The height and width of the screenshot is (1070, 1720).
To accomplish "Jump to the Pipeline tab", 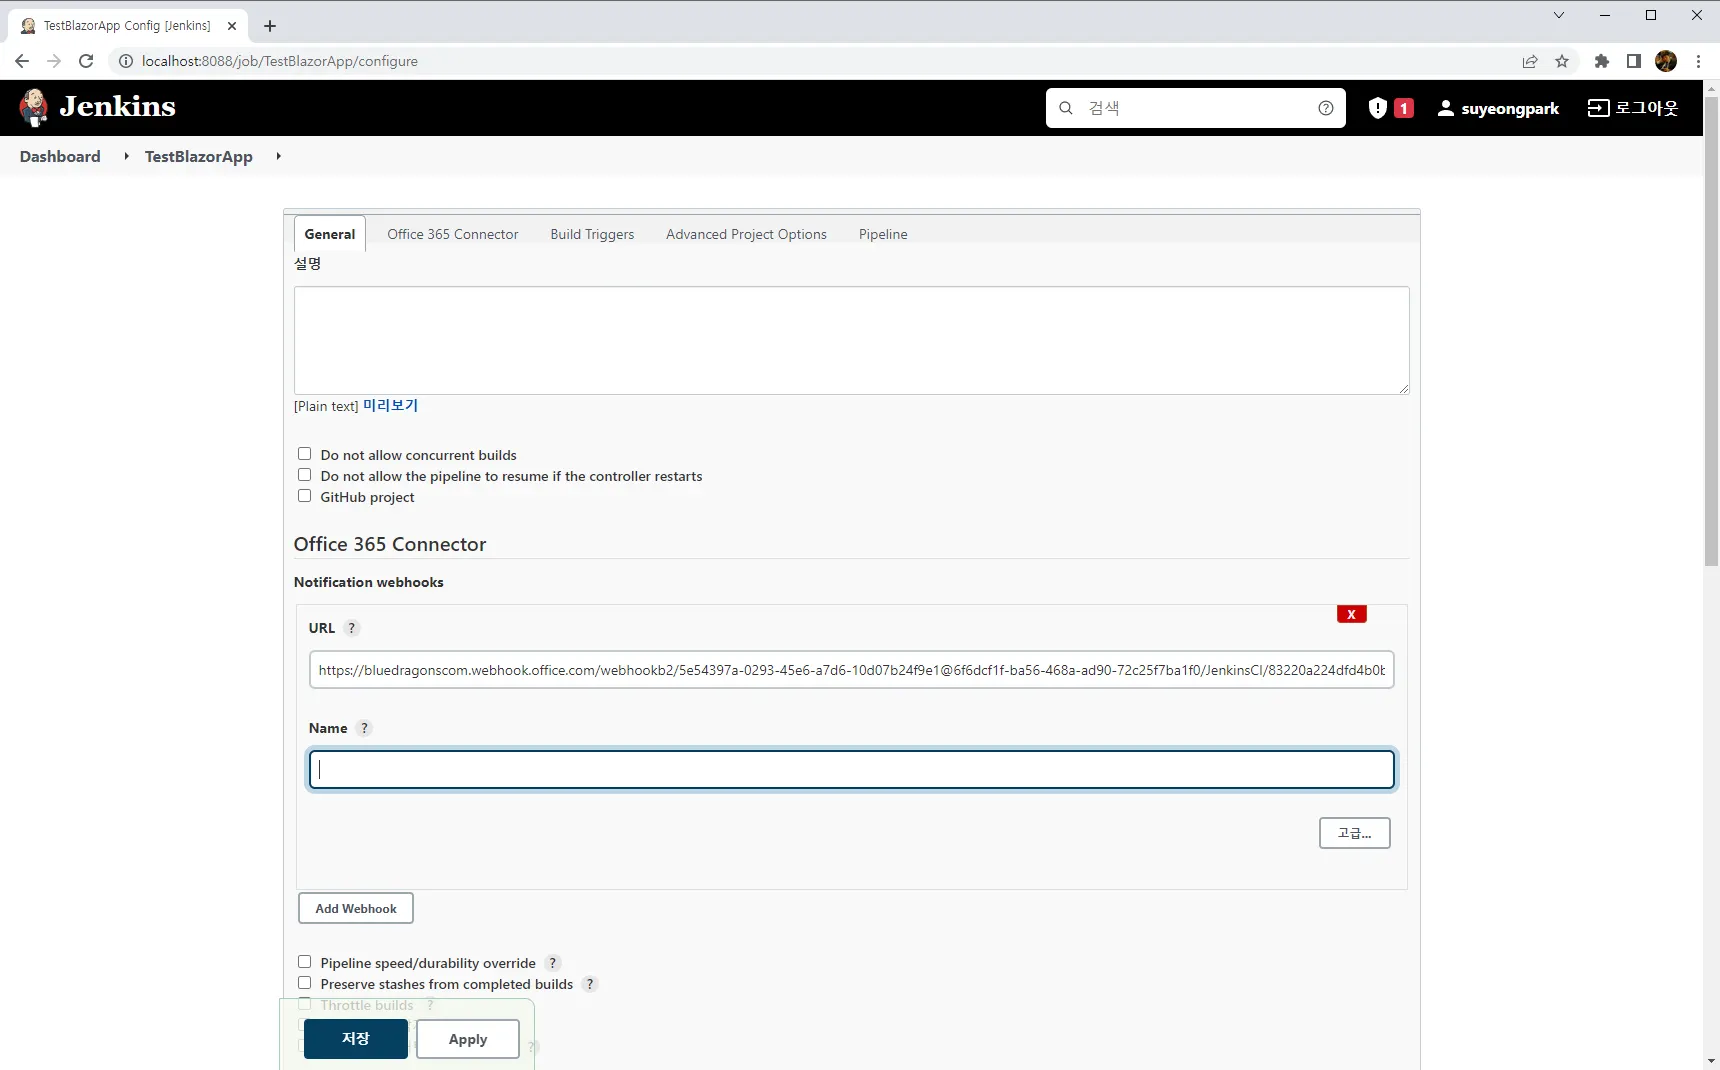I will click(x=883, y=234).
